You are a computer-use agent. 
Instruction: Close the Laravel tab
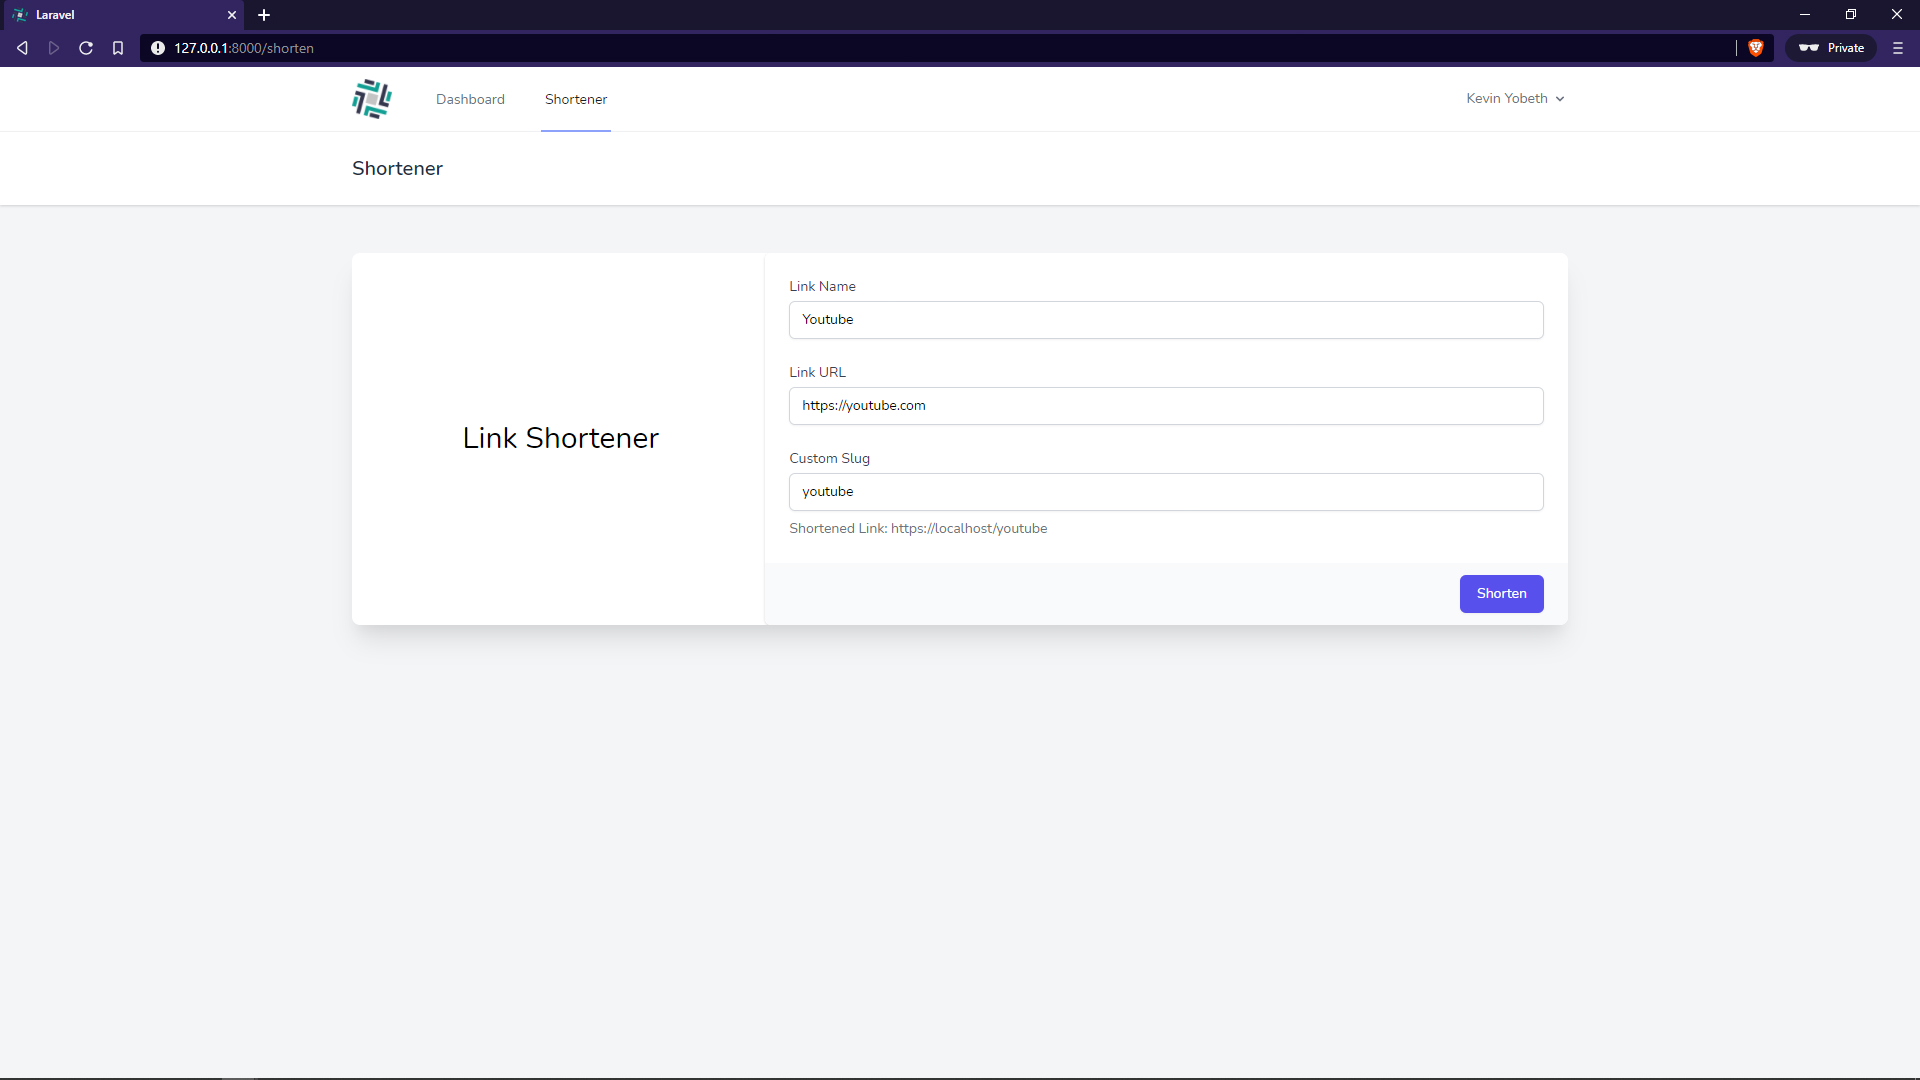pos(232,15)
